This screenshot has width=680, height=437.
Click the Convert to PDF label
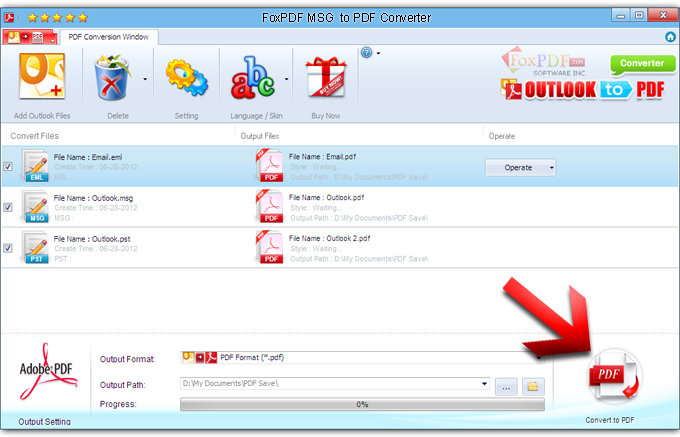click(x=609, y=420)
